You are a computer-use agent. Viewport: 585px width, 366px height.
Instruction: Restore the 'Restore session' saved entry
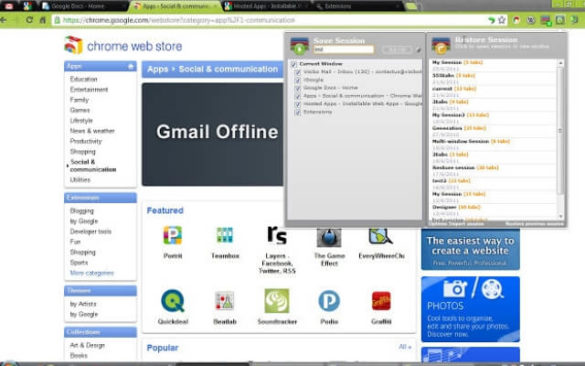[x=493, y=171]
